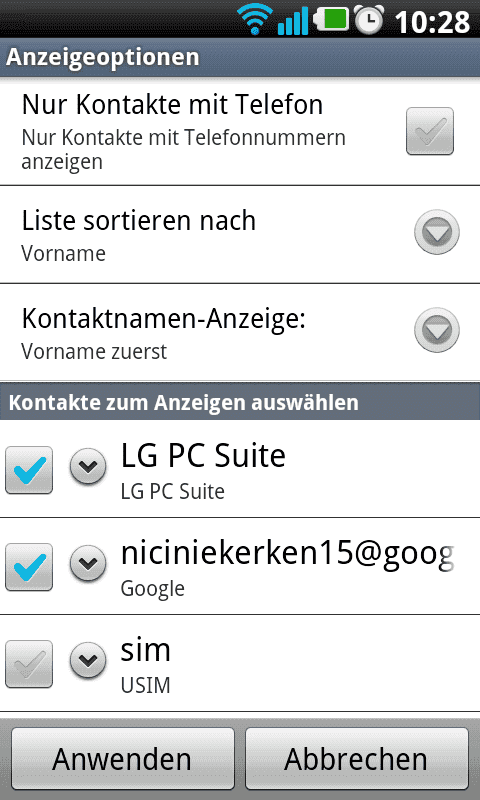The height and width of the screenshot is (800, 480).
Task: Tap the Nur Kontakte mit Telefon label
Action: tap(172, 105)
